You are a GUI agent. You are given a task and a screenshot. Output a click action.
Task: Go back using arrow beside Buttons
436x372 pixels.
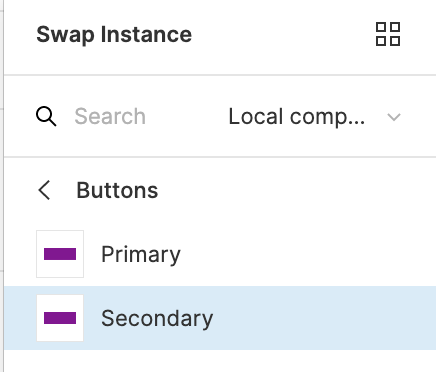[x=44, y=190]
